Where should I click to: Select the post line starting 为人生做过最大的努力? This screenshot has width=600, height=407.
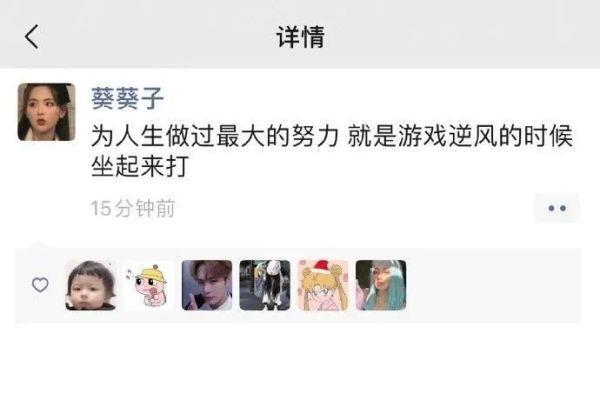click(x=332, y=136)
